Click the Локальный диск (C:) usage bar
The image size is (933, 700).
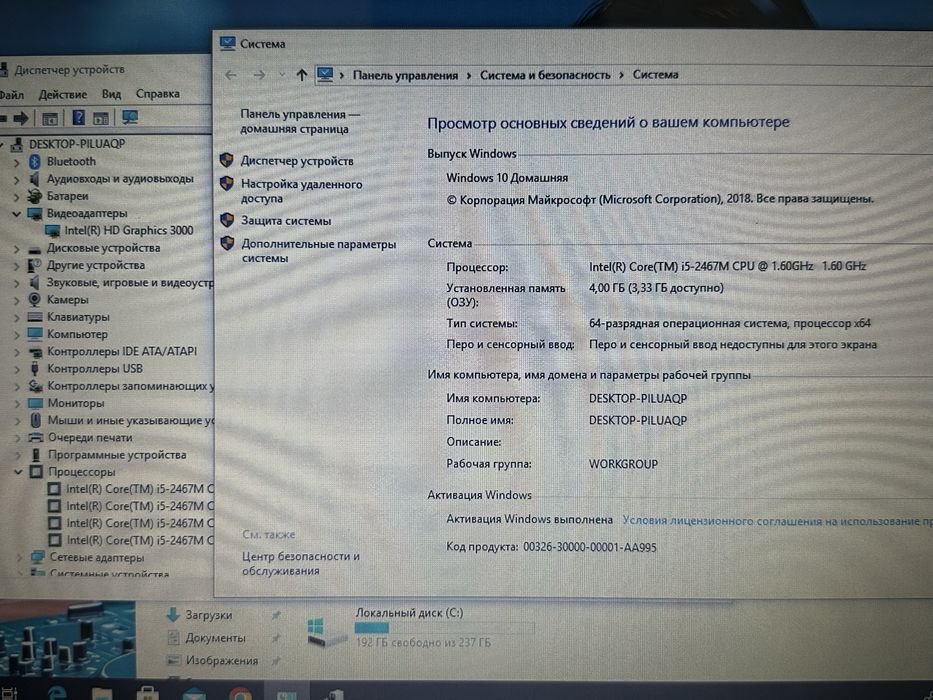coord(444,627)
